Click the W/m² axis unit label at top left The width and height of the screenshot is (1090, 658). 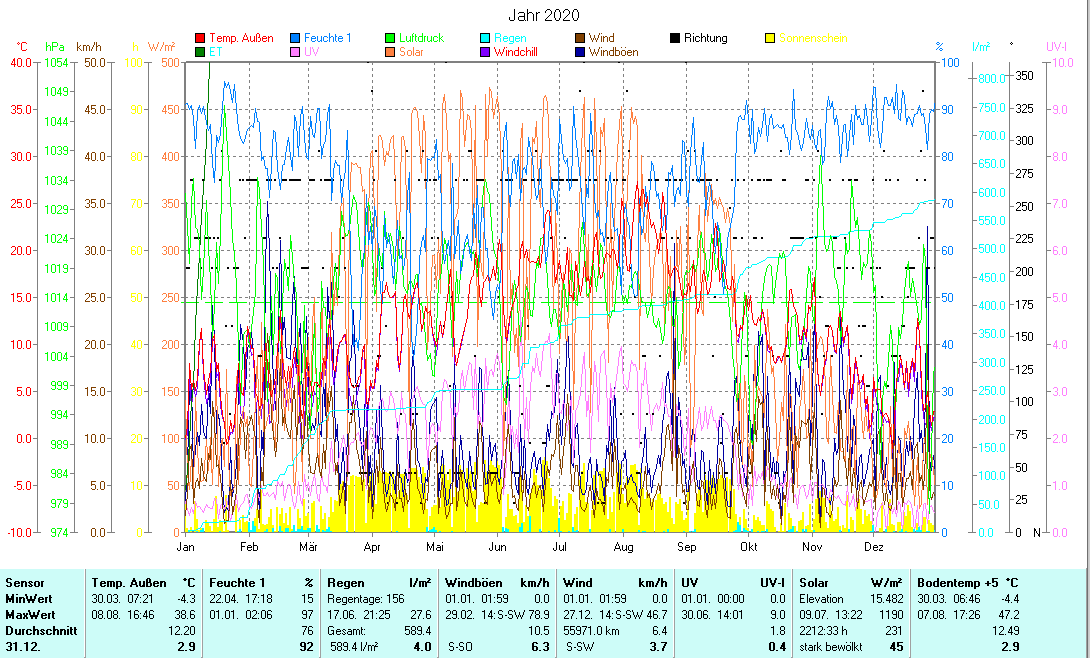(161, 47)
